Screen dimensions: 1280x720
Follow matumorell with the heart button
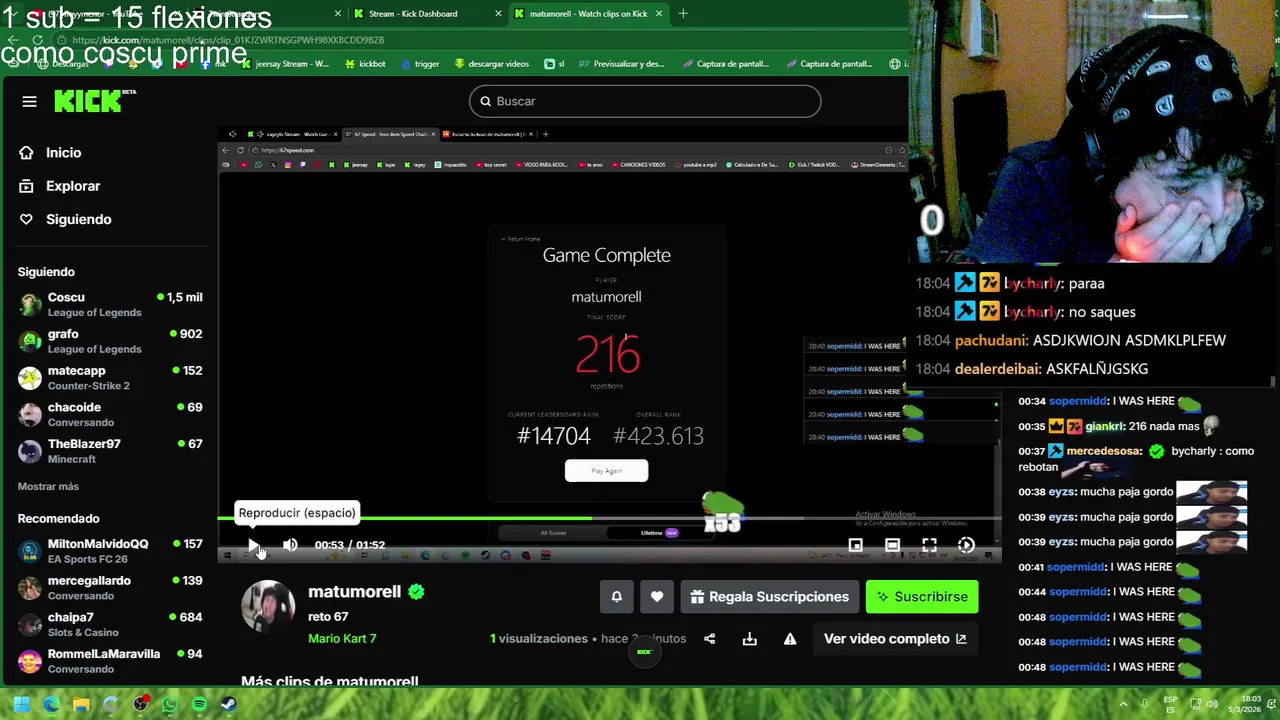pos(657,597)
